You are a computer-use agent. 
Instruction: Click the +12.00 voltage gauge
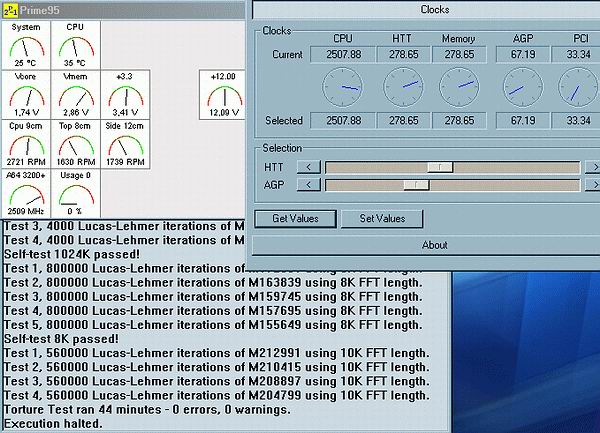pyautogui.click(x=223, y=94)
